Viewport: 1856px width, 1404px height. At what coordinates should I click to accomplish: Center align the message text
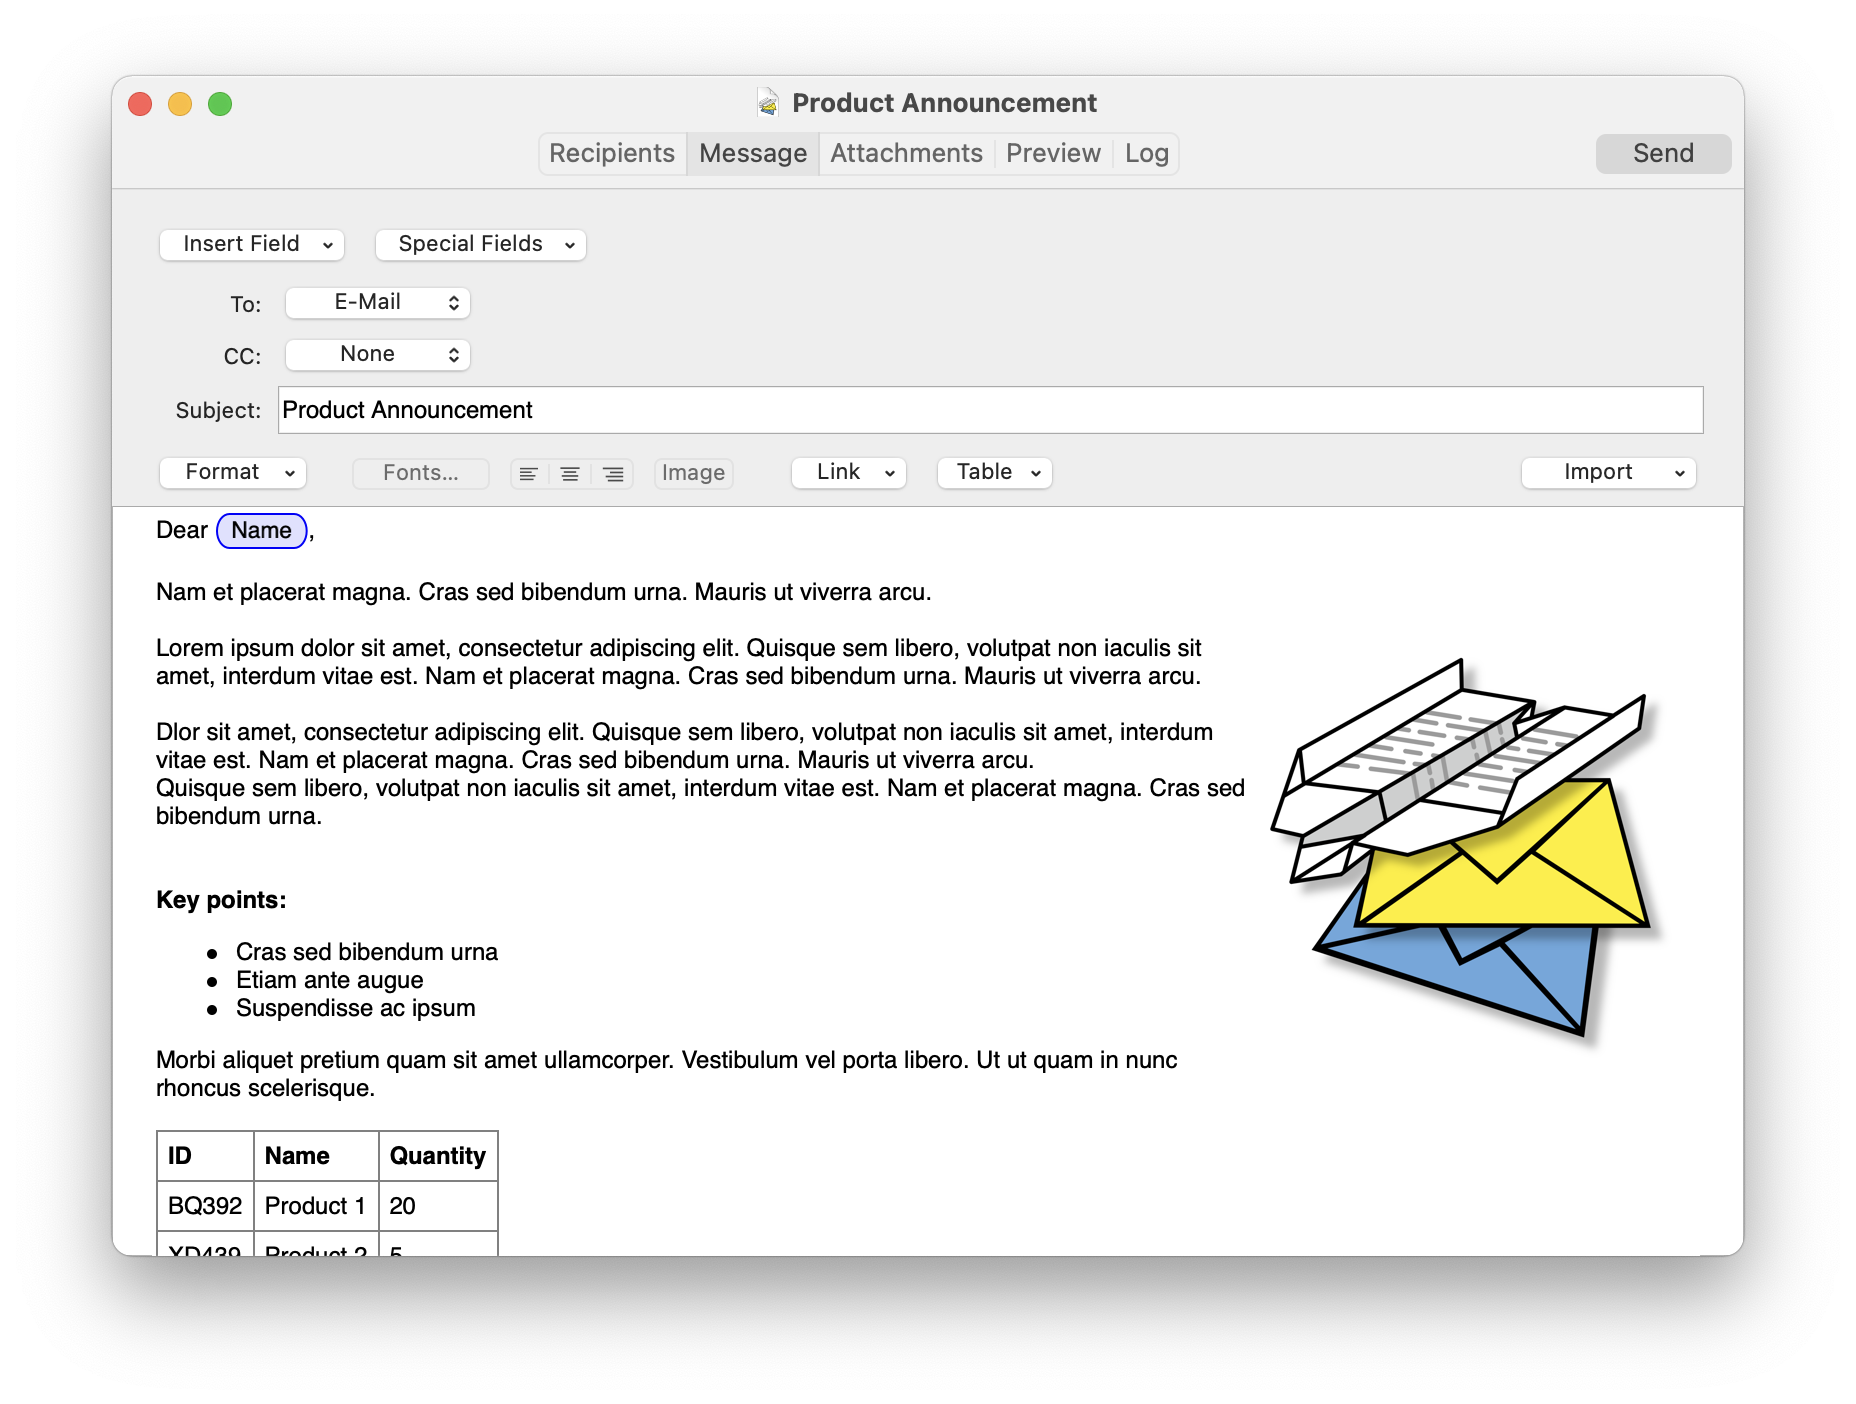coord(570,473)
